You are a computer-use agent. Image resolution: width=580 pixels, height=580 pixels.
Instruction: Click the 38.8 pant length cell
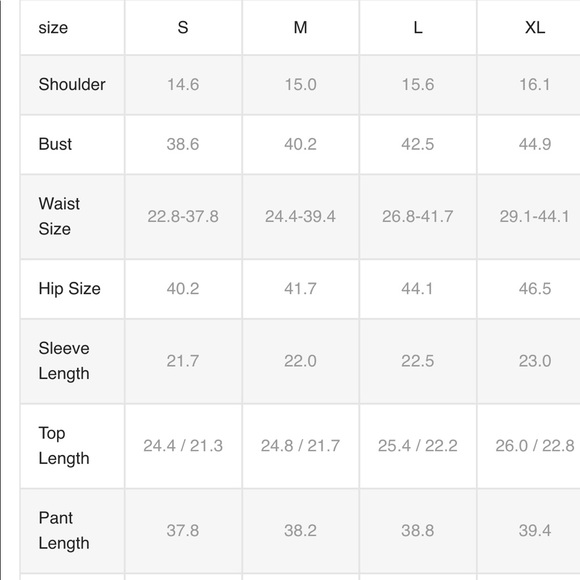tap(418, 530)
